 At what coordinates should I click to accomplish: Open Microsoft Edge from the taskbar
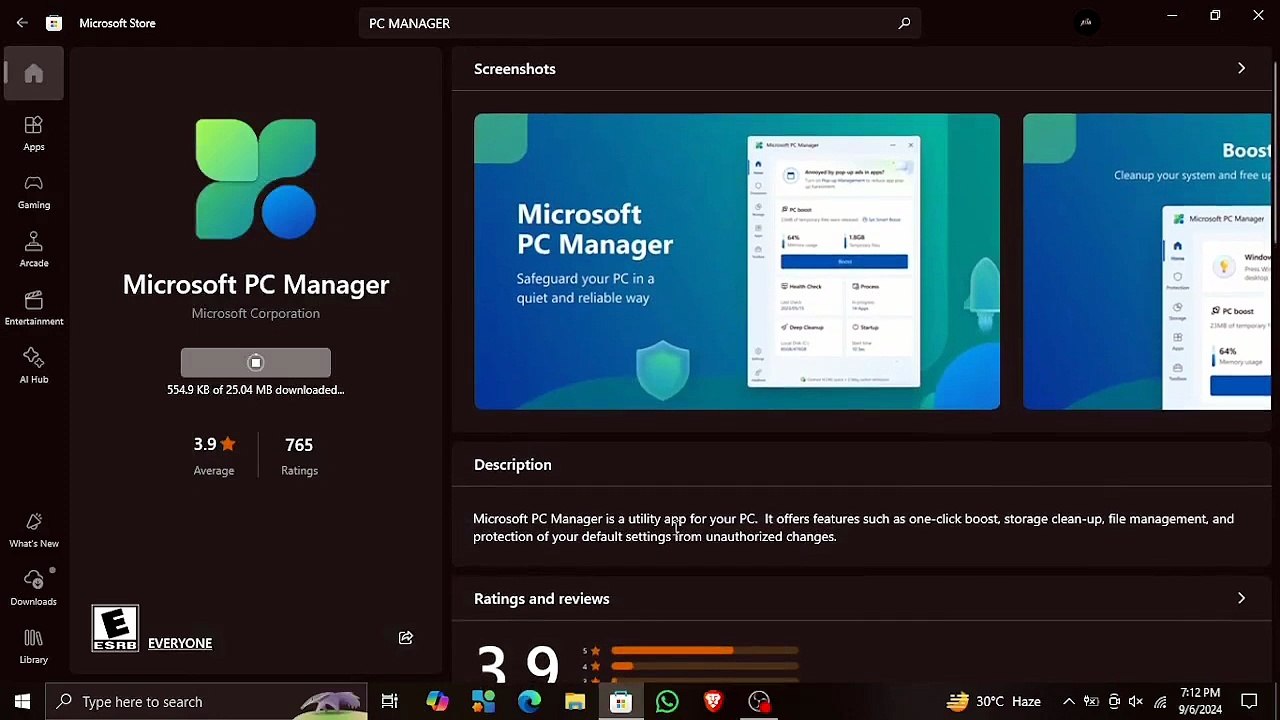point(529,702)
